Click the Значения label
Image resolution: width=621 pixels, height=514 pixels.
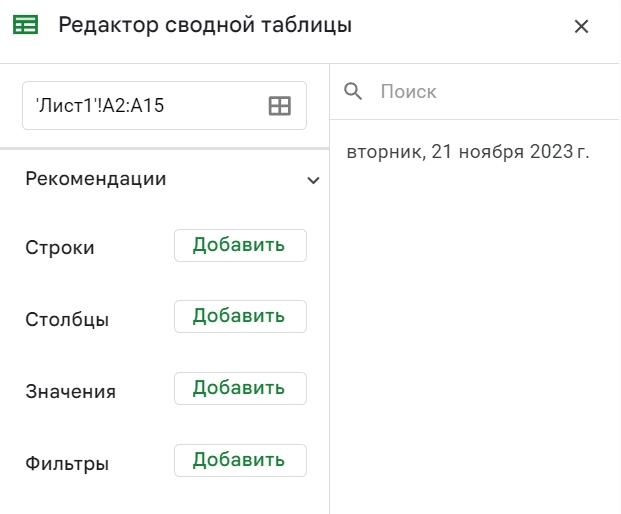[x=70, y=392]
